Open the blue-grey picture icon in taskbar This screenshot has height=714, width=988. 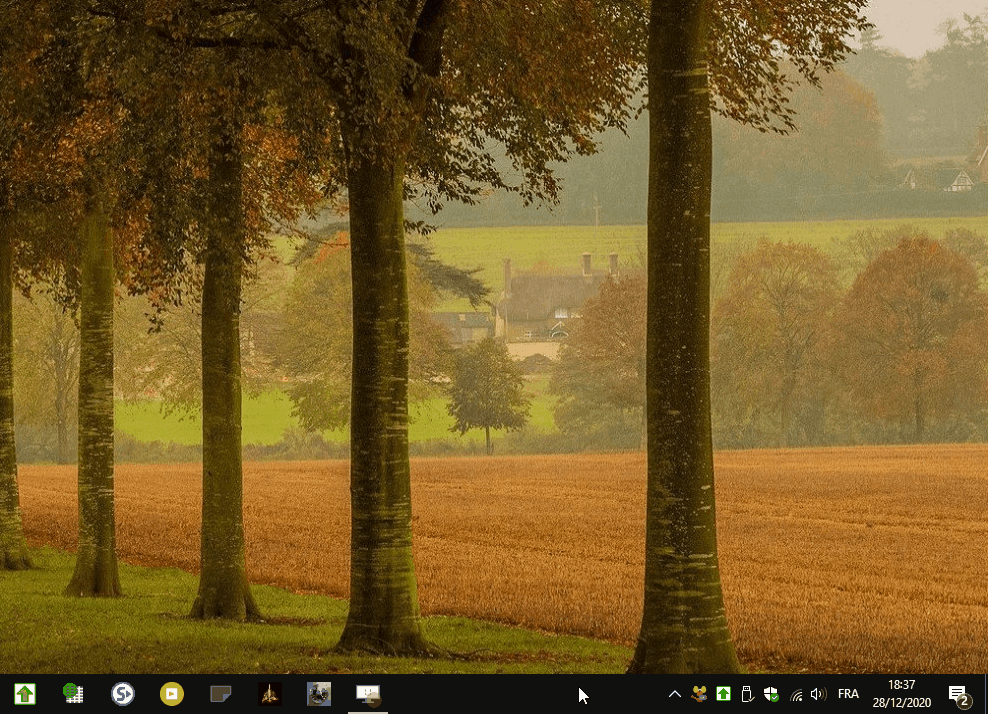click(x=319, y=694)
